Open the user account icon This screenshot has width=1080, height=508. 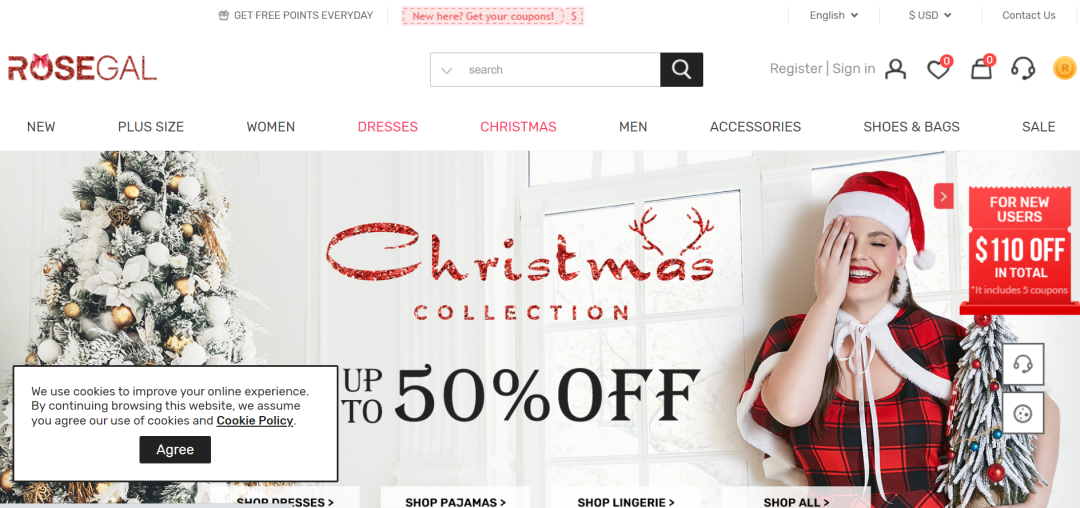(x=895, y=69)
